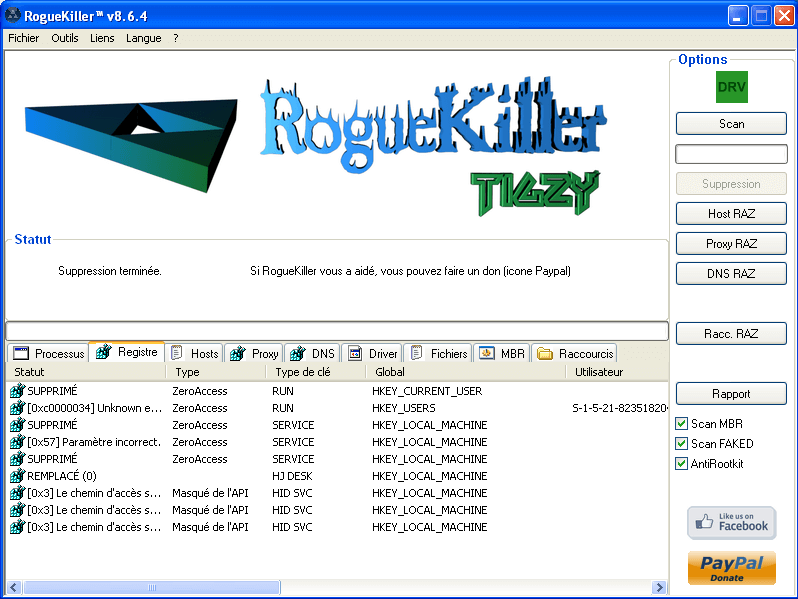The height and width of the screenshot is (599, 798).
Task: Click the horizontal scrollbar thumb
Action: tap(152, 587)
